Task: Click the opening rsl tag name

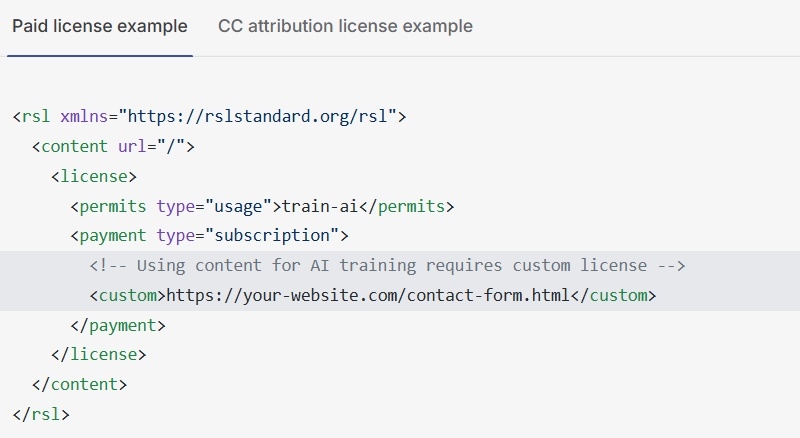Action: [36, 116]
